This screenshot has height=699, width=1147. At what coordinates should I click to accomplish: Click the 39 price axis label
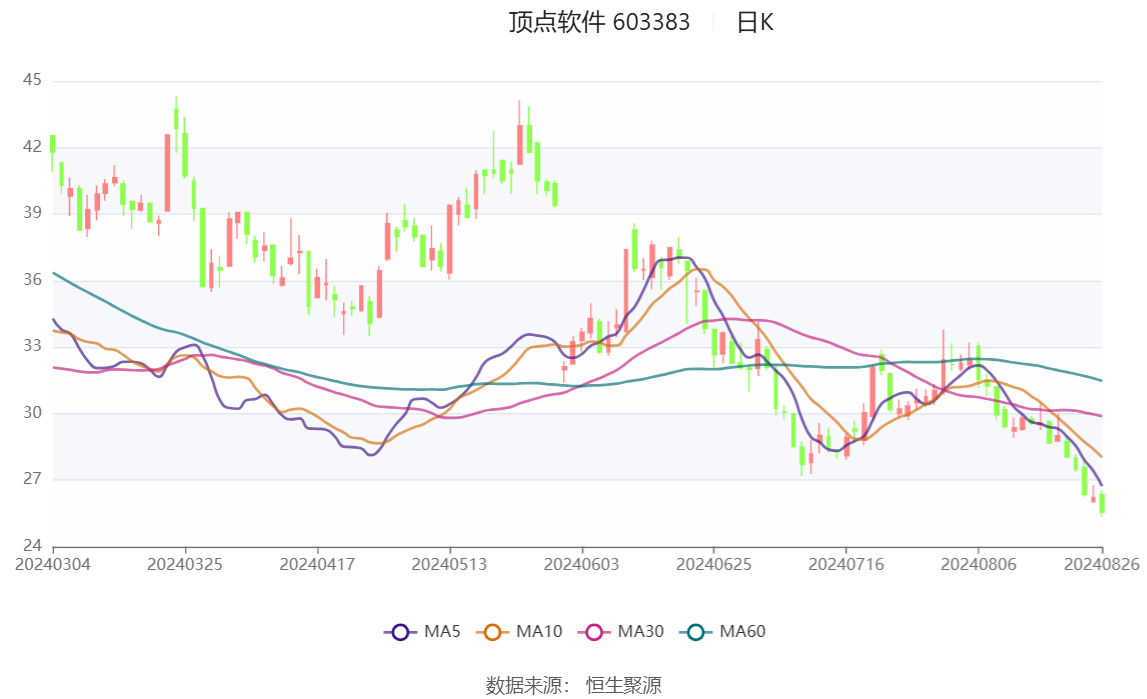tap(32, 213)
